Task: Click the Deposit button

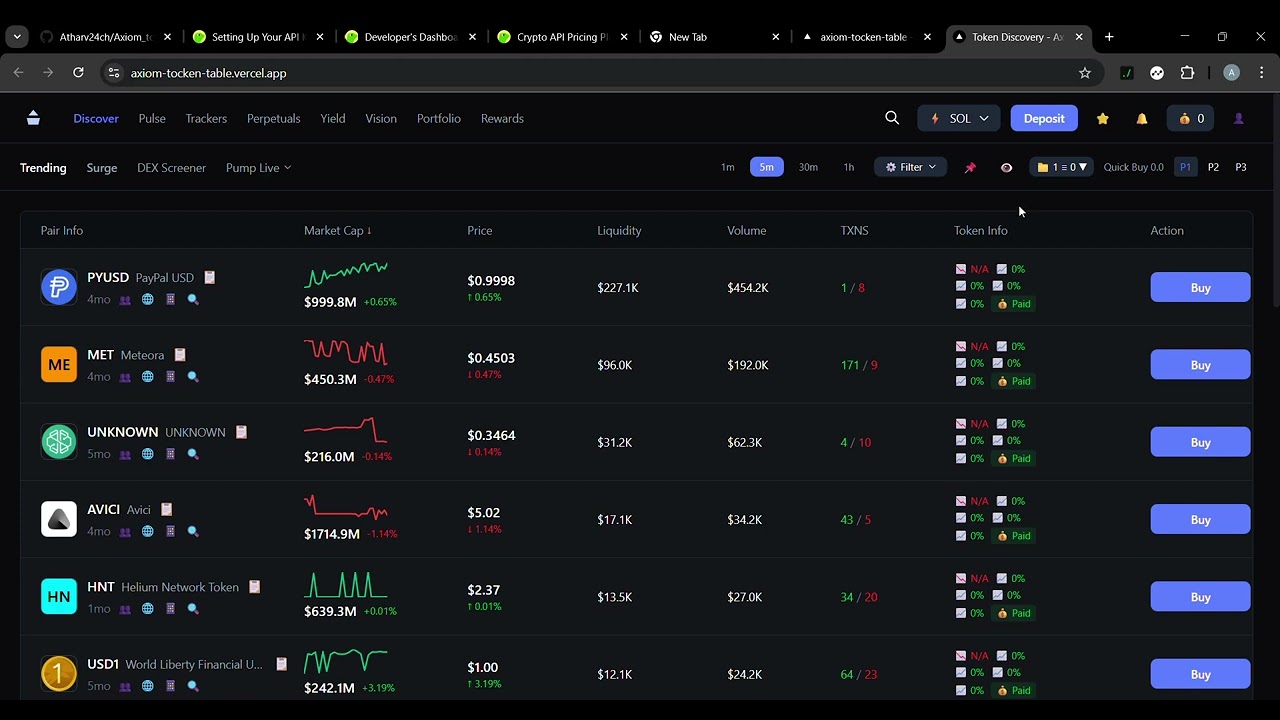Action: (x=1044, y=118)
